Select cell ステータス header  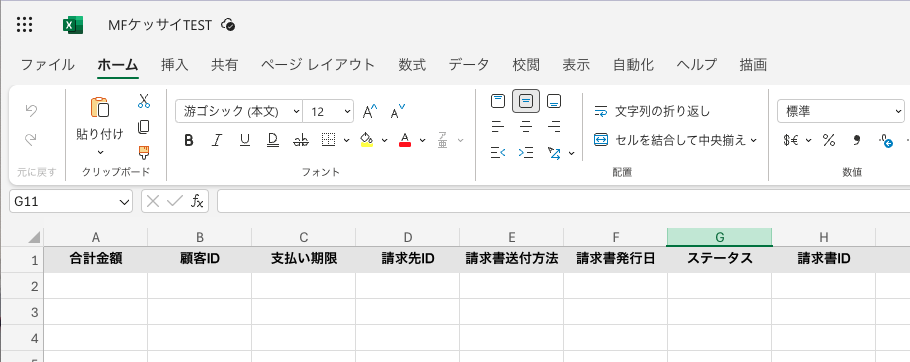point(720,259)
